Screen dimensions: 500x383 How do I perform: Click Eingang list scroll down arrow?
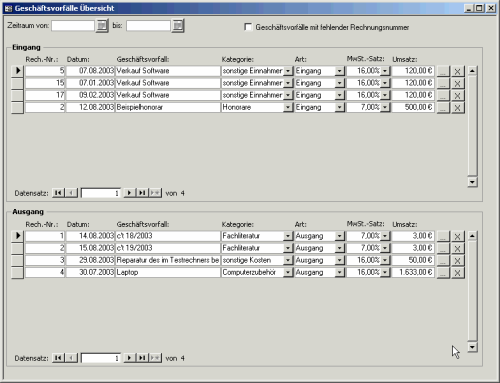472,182
